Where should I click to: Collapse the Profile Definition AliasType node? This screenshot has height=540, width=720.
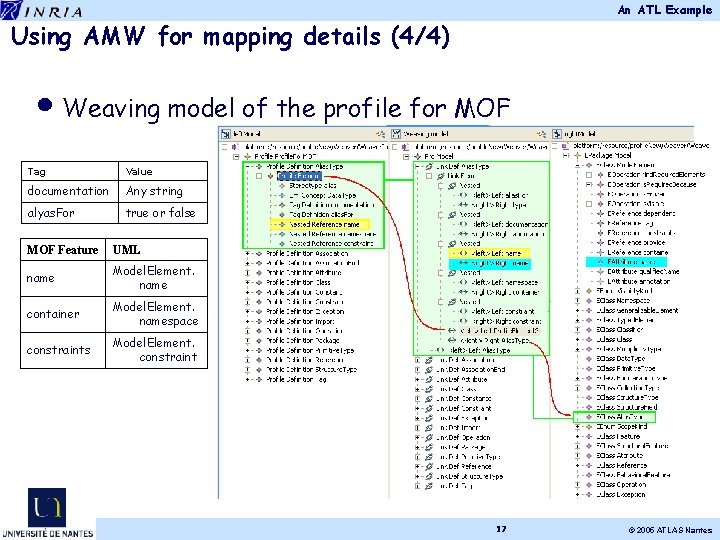tap(248, 166)
